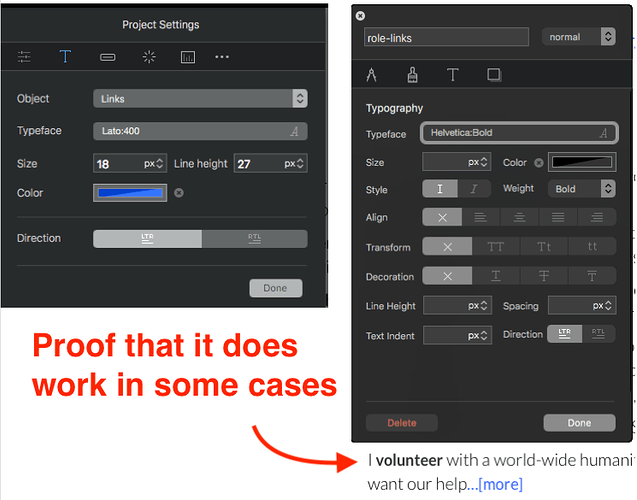Open the three-dots more options tab
Screen dimensions: 637x500
click(222, 57)
